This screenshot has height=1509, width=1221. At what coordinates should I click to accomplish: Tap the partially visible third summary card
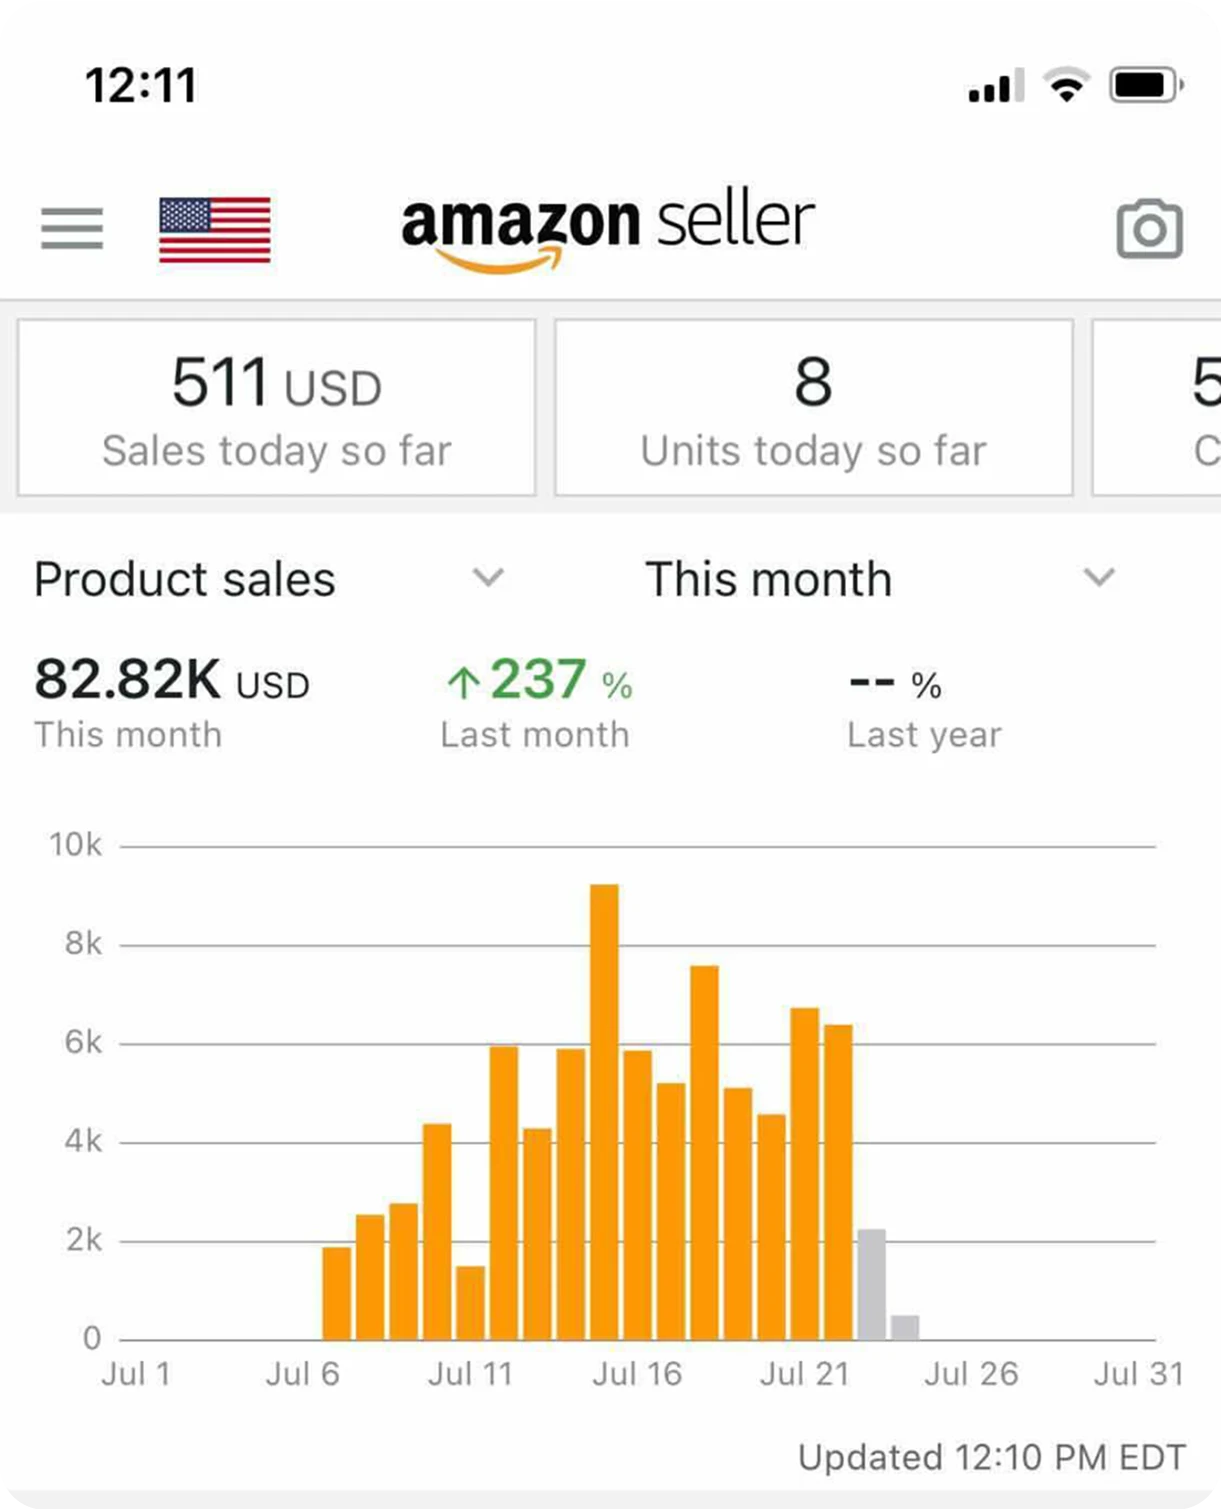pyautogui.click(x=1160, y=408)
